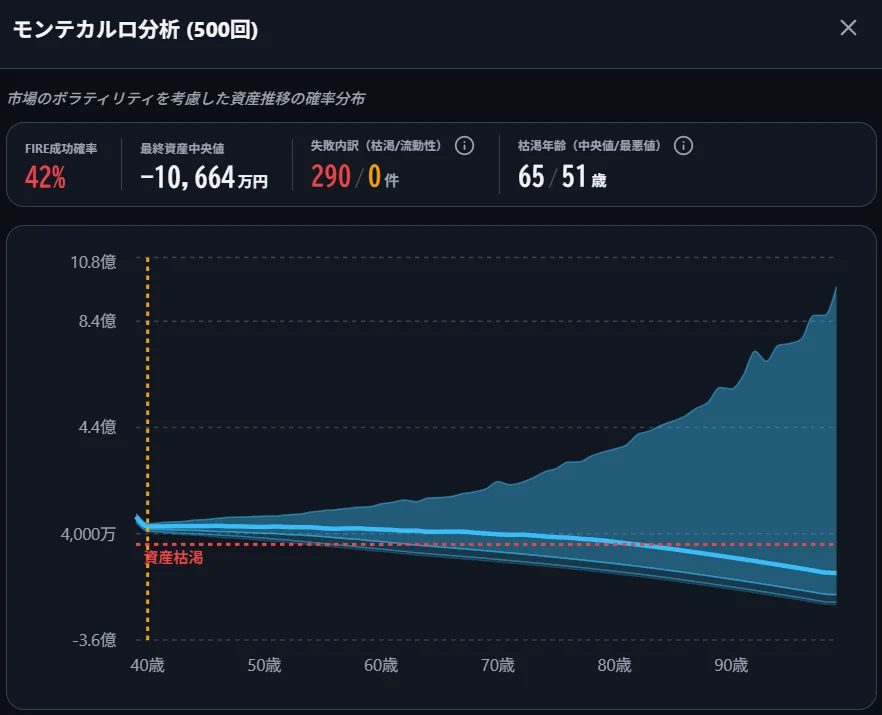Click the 最終資産中央値 label
This screenshot has width=882, height=715.
tap(182, 149)
